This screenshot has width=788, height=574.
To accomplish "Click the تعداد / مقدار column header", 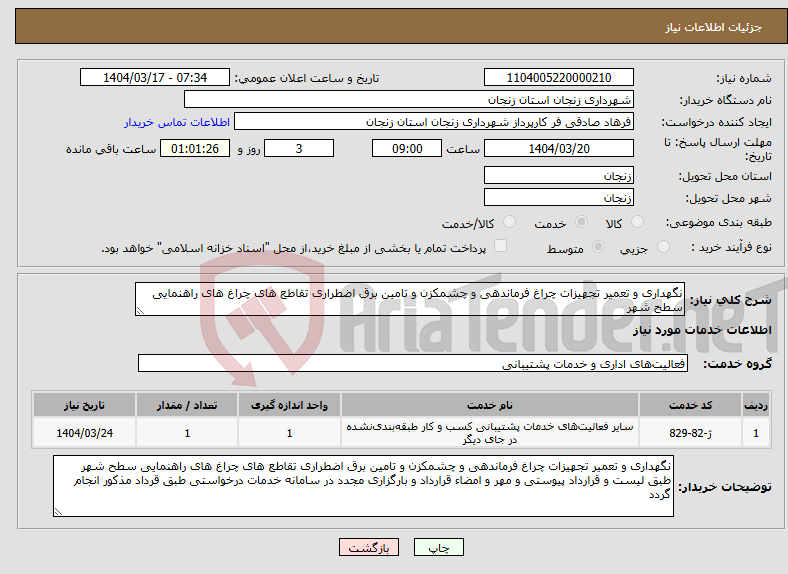I will 187,405.
